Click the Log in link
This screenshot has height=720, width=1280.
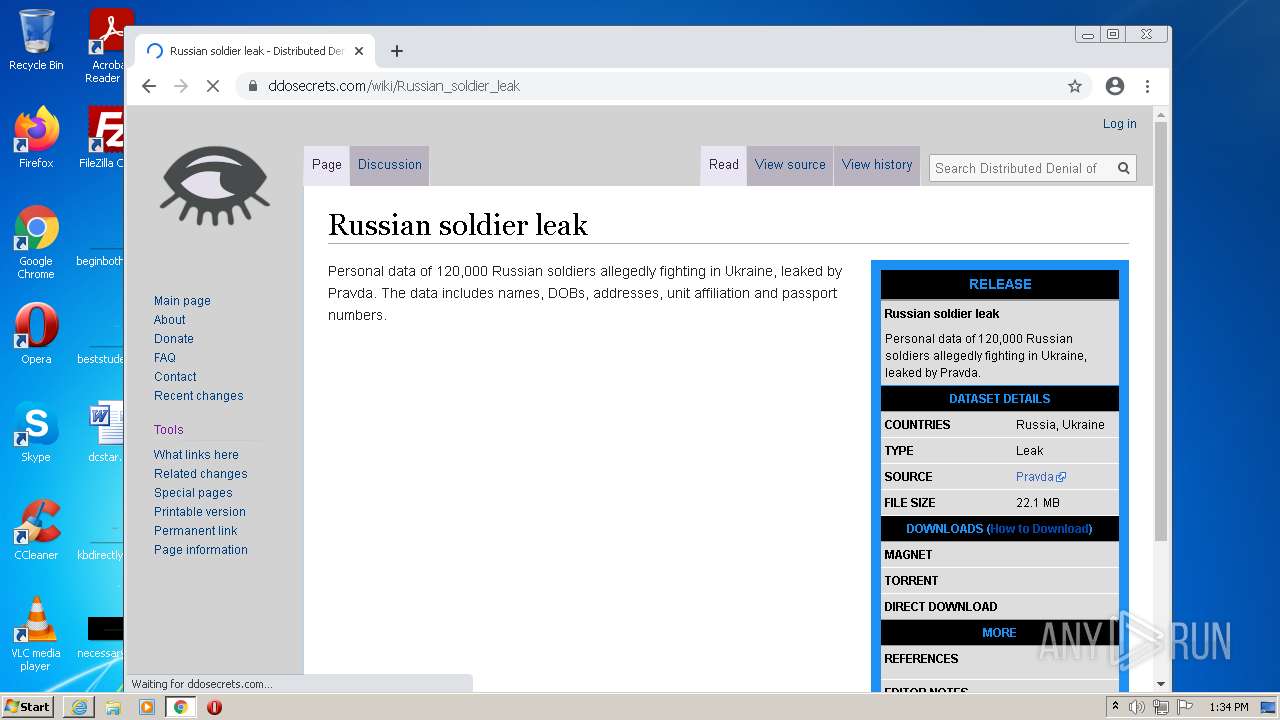tap(1119, 124)
